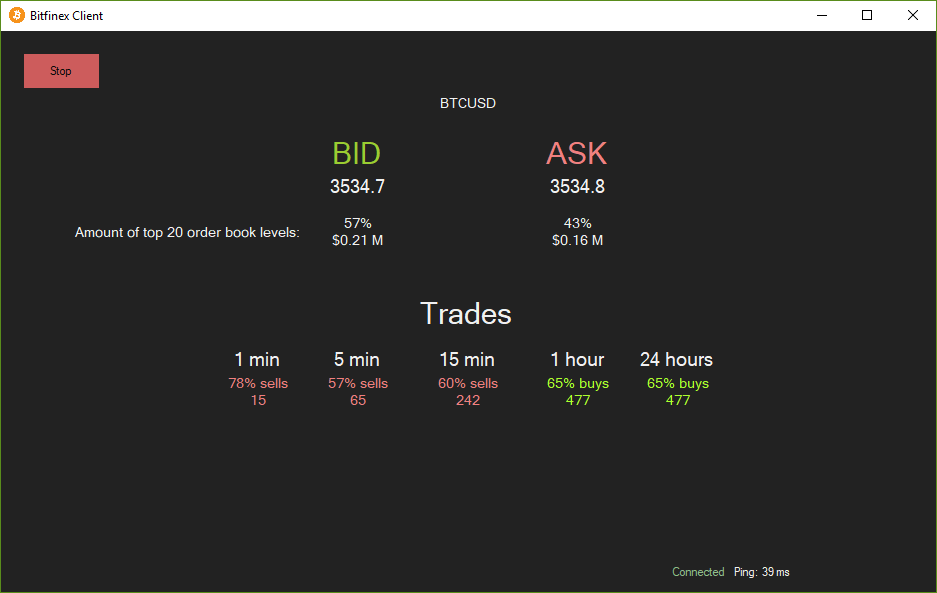Click the green BID heading
This screenshot has height=593, width=937.
(x=357, y=154)
